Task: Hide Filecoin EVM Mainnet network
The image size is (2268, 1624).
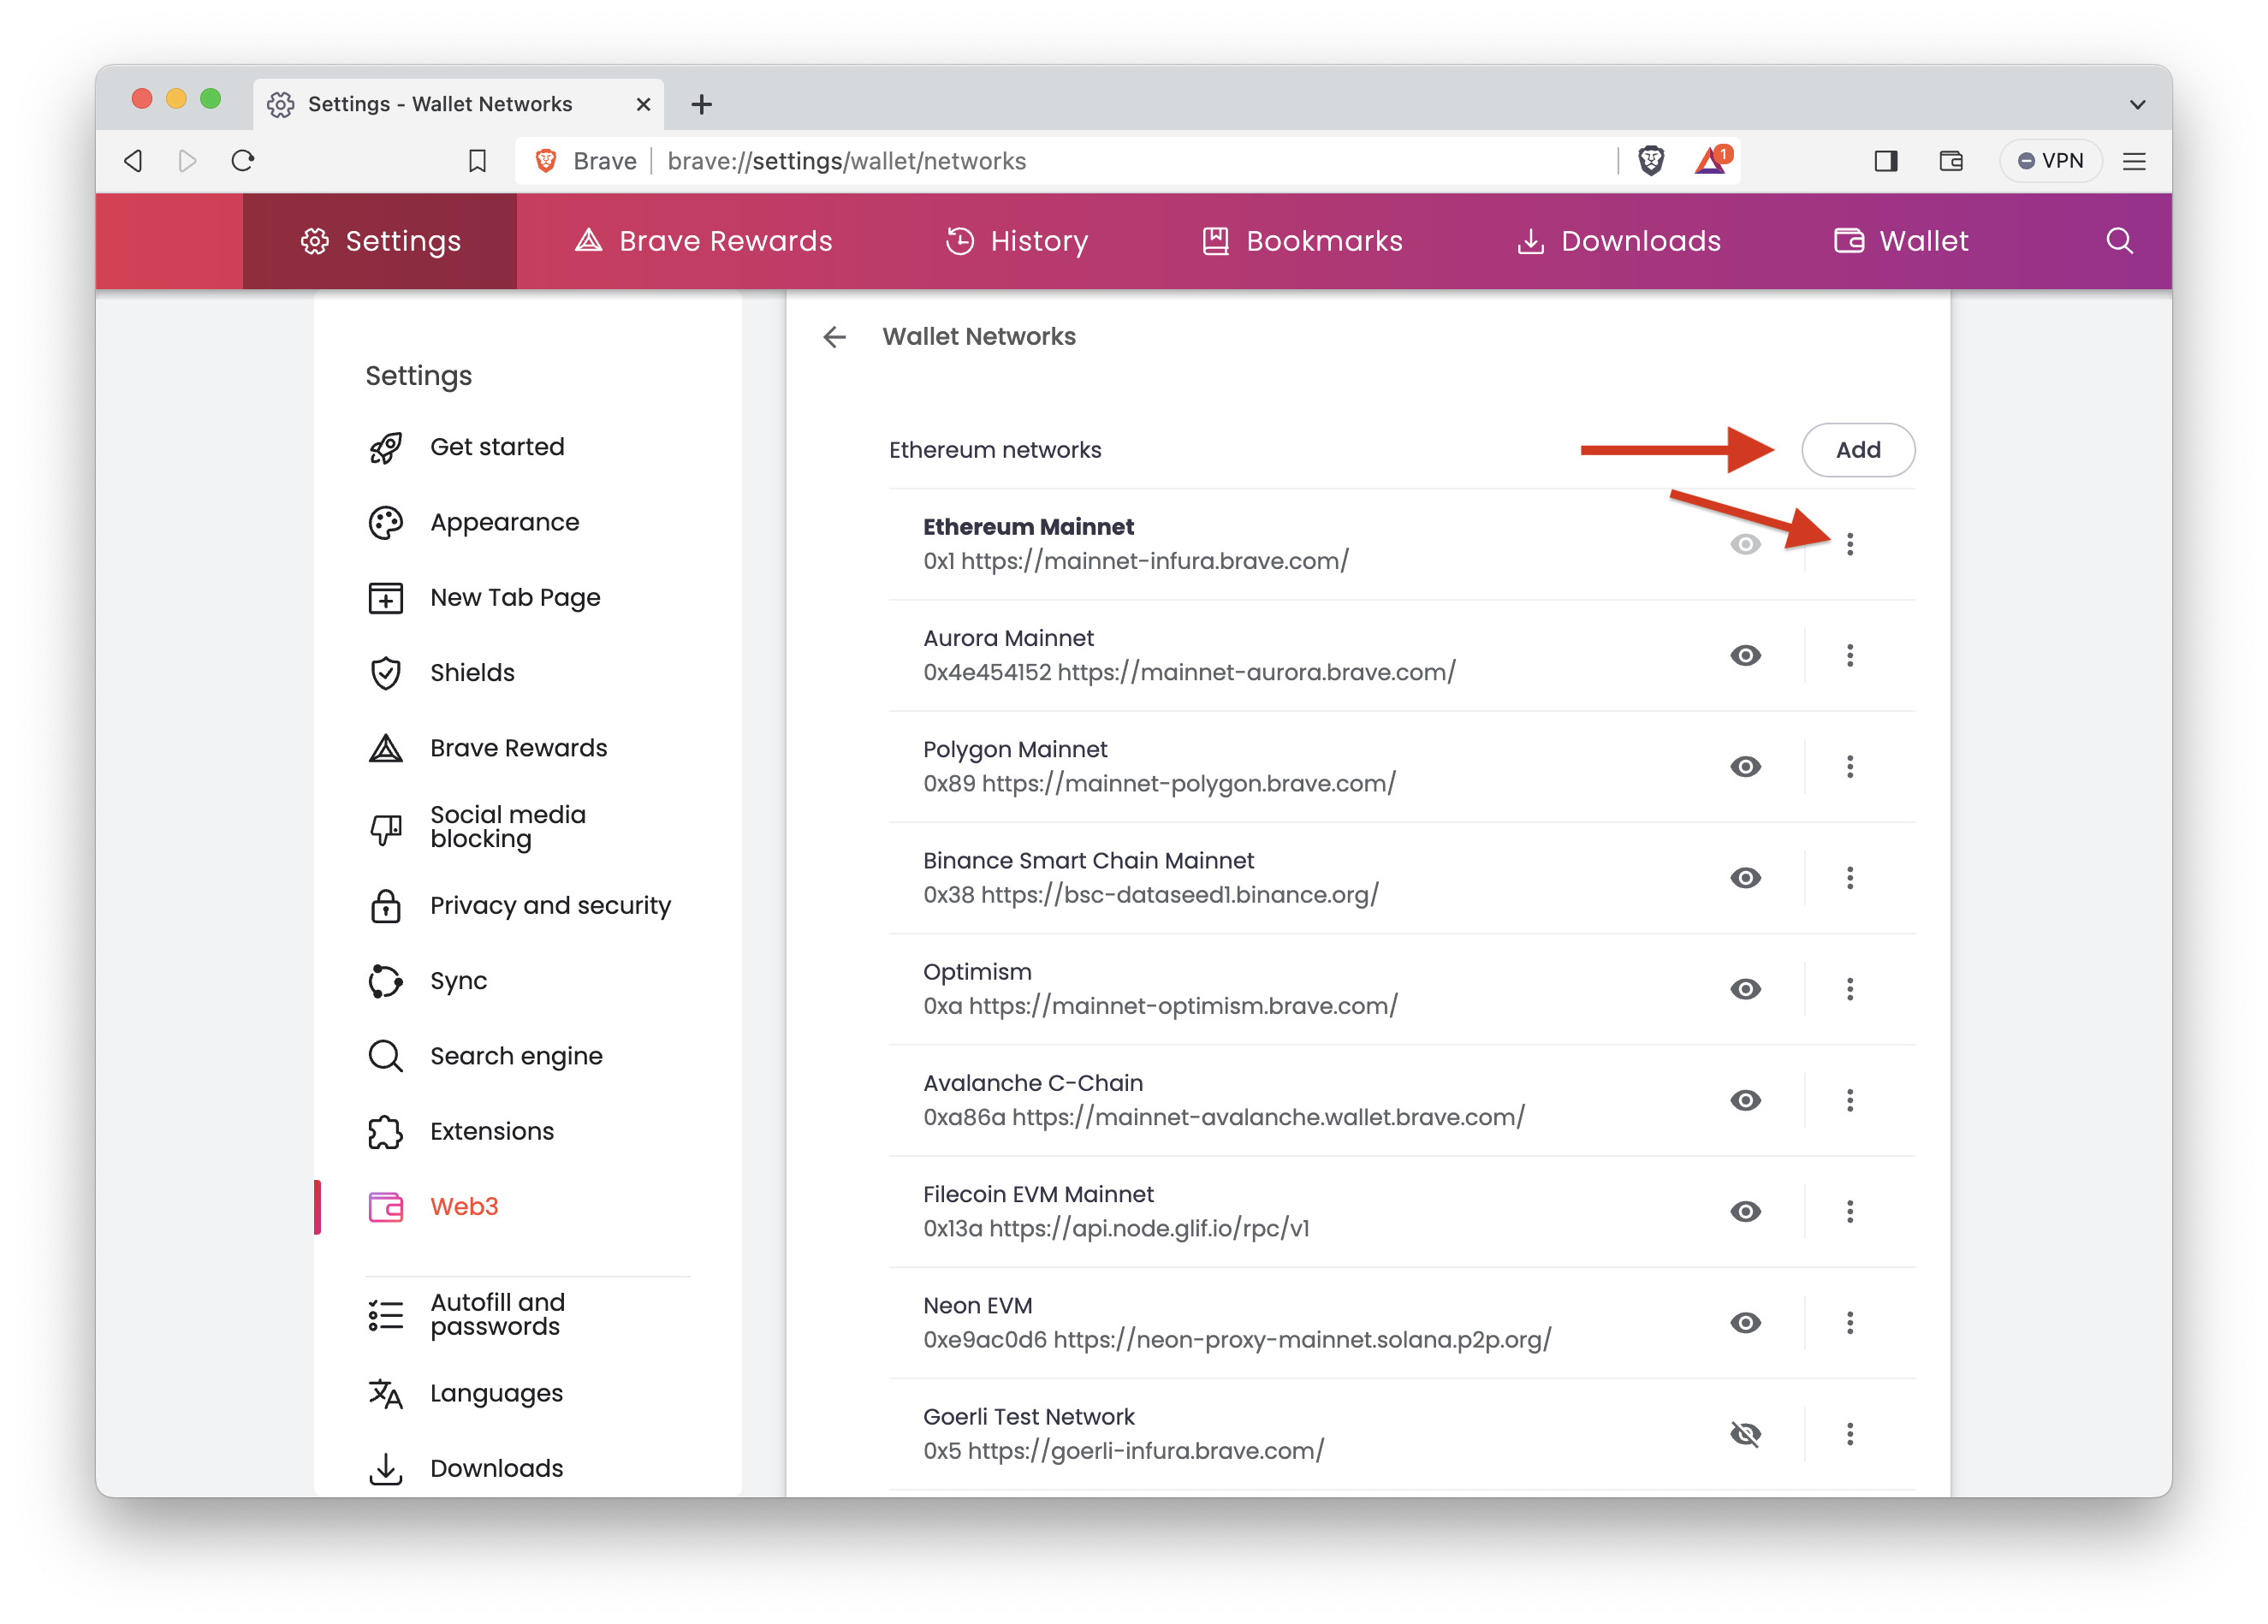Action: [1745, 1212]
